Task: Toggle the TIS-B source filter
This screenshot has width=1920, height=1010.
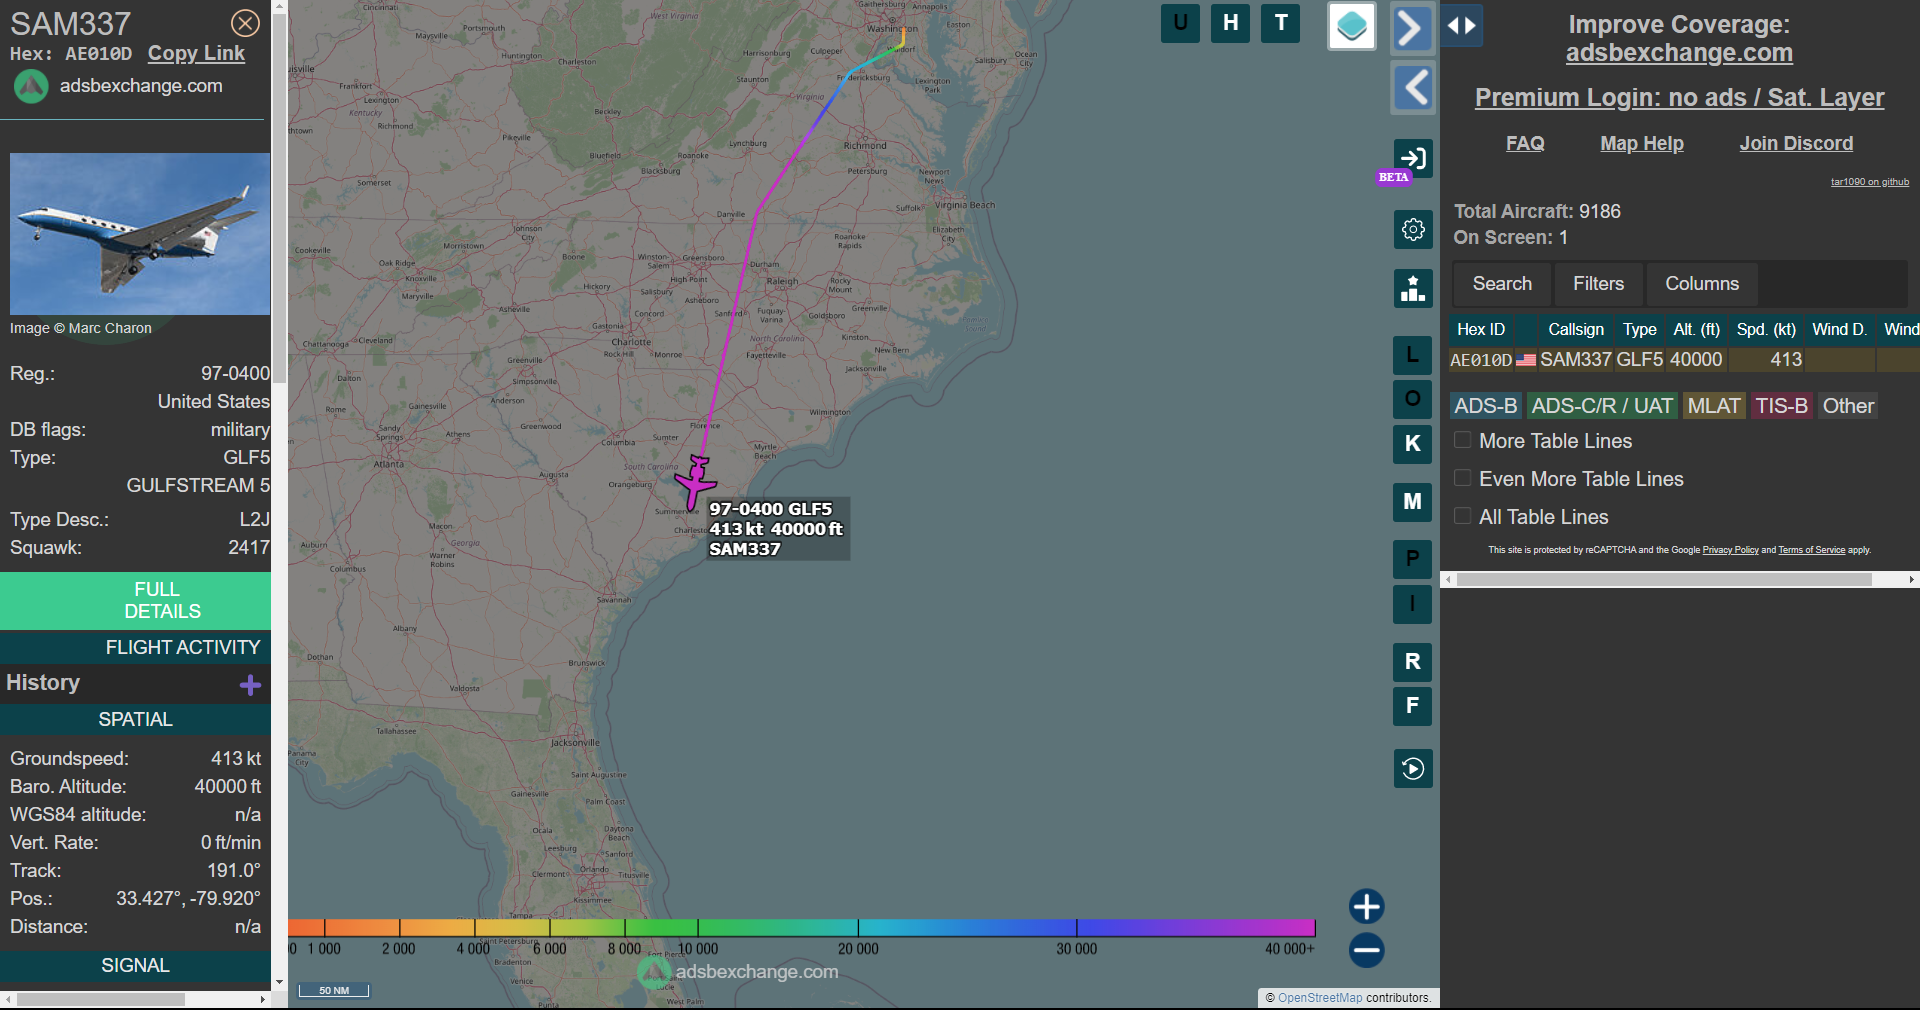Action: coord(1782,406)
